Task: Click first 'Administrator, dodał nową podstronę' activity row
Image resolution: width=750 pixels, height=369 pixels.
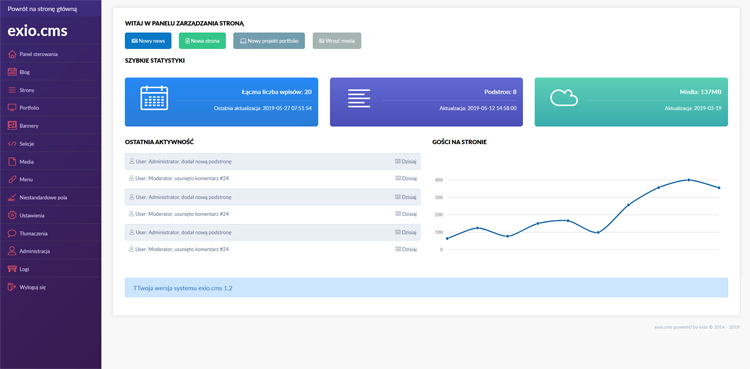Action: coord(273,162)
